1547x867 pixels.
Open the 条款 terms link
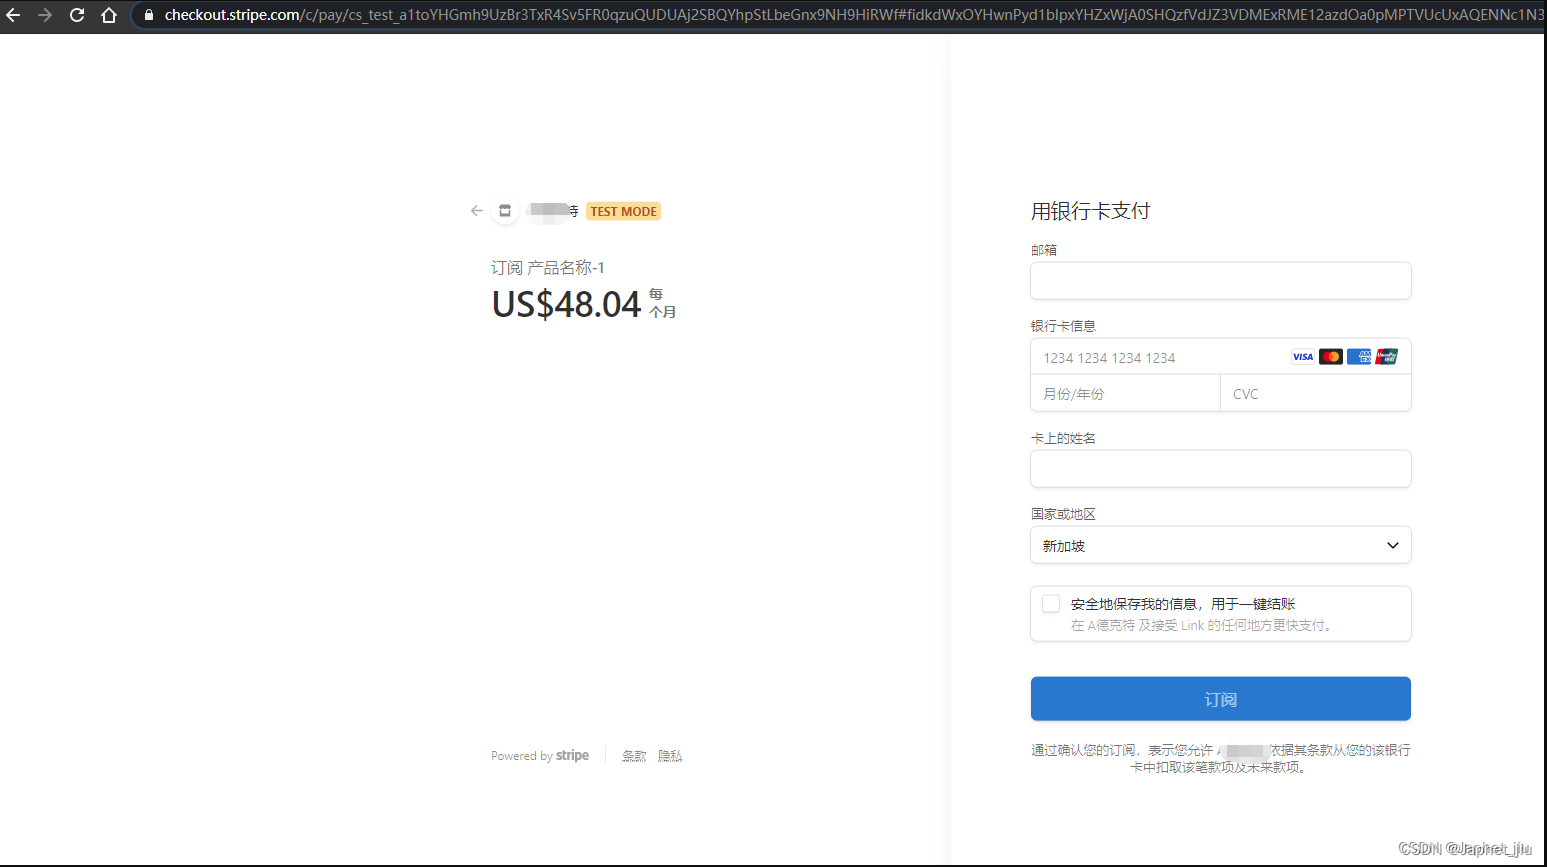pyautogui.click(x=634, y=756)
